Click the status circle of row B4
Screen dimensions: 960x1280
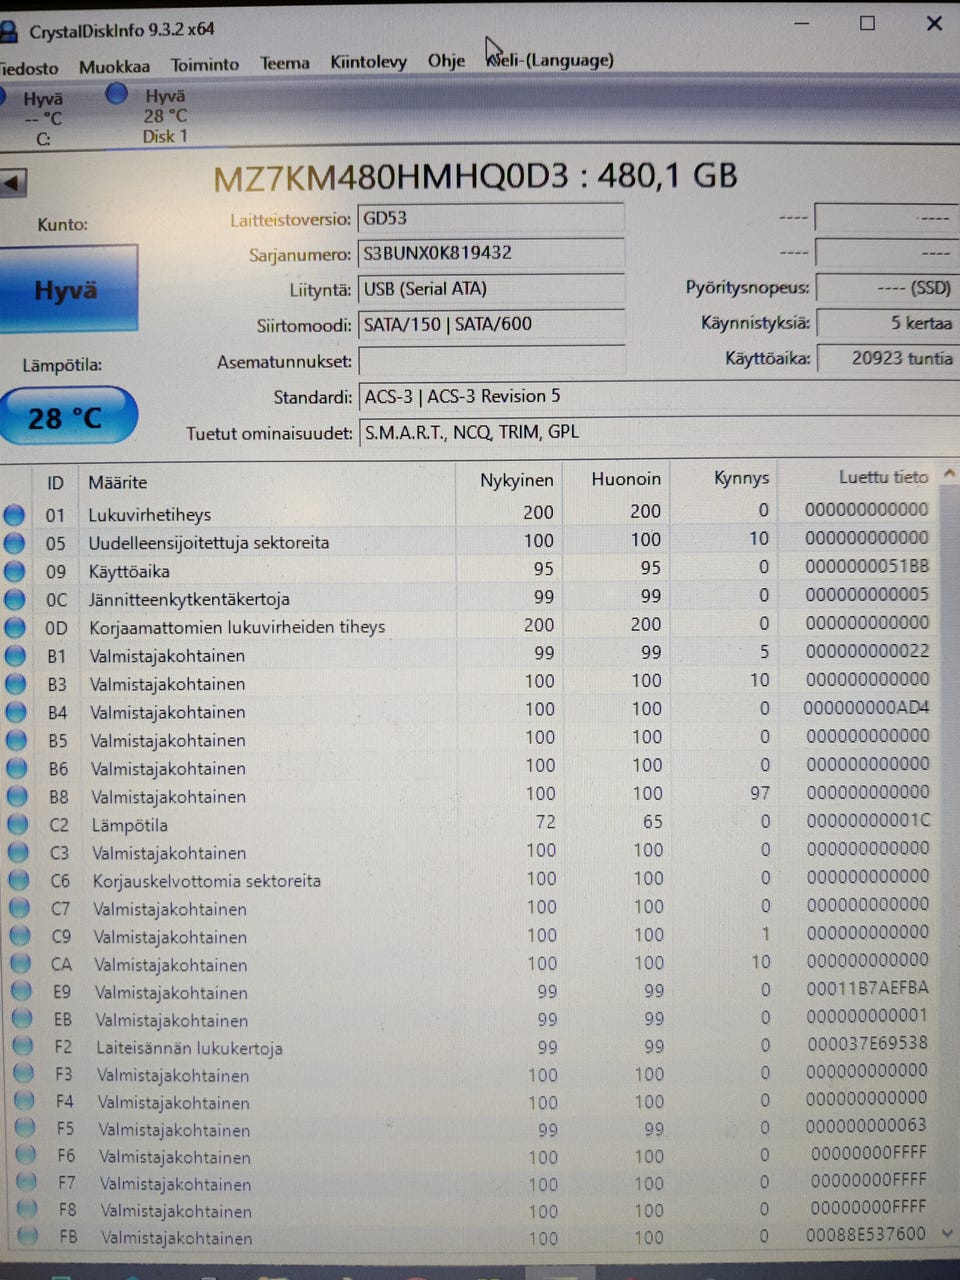coord(16,712)
